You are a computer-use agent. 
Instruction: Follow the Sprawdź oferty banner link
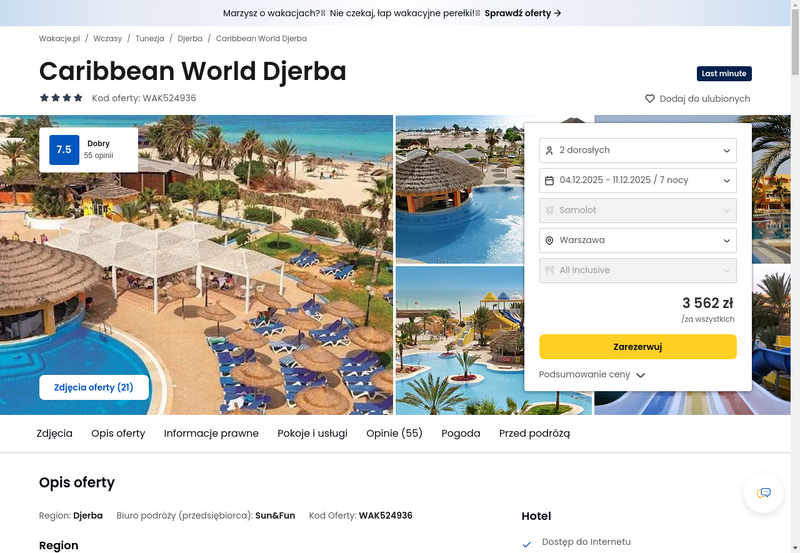523,13
